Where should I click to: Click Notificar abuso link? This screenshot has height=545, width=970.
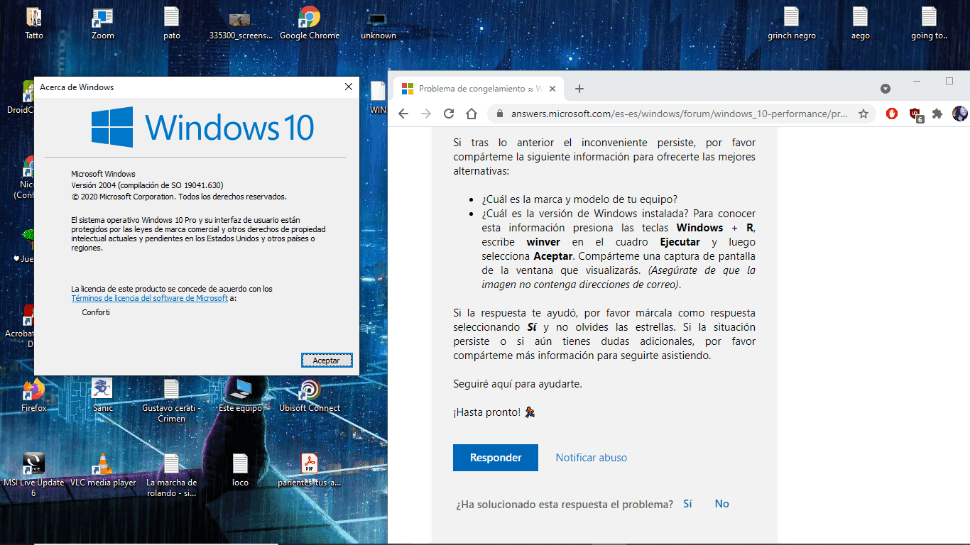pyautogui.click(x=591, y=457)
